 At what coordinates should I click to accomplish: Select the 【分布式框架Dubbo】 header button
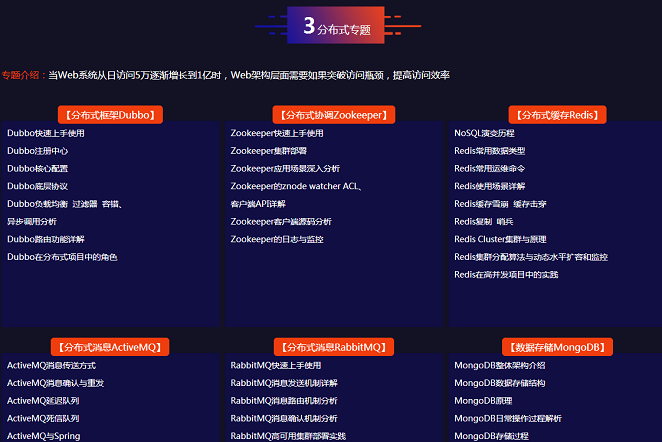coord(110,115)
